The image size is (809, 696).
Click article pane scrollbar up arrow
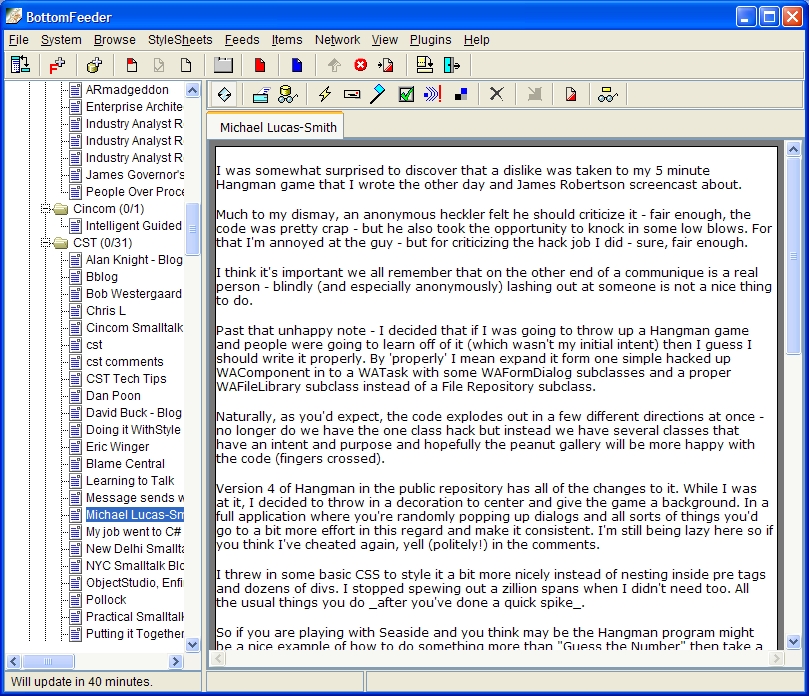794,150
